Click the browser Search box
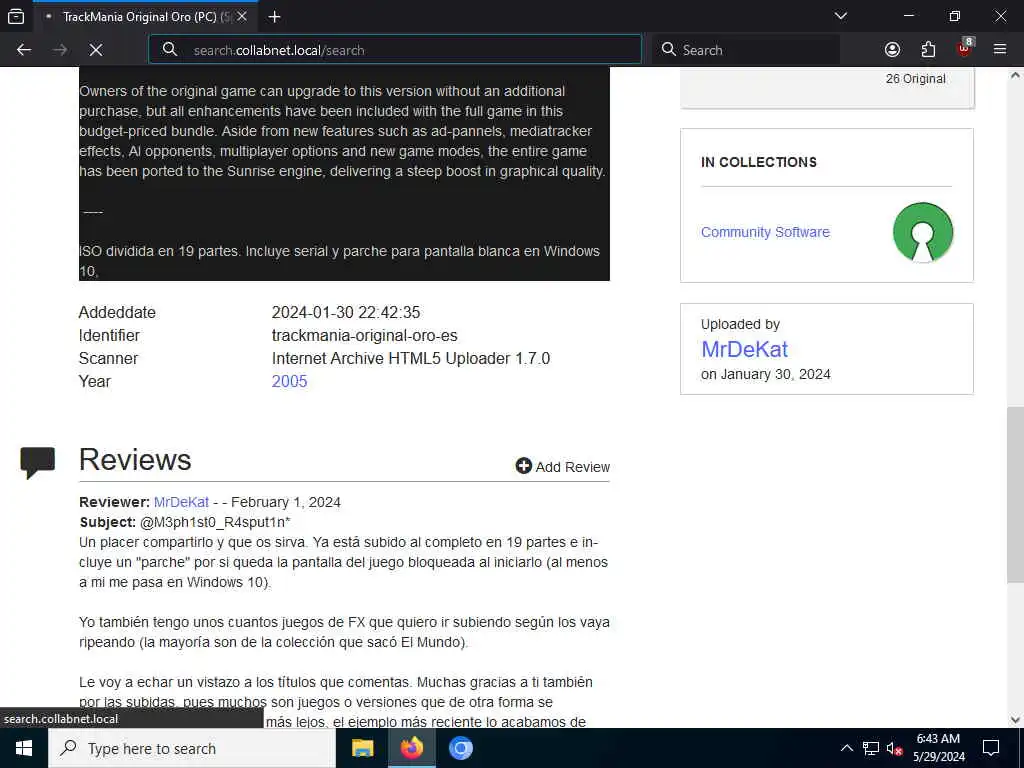This screenshot has width=1024, height=768. pos(746,50)
